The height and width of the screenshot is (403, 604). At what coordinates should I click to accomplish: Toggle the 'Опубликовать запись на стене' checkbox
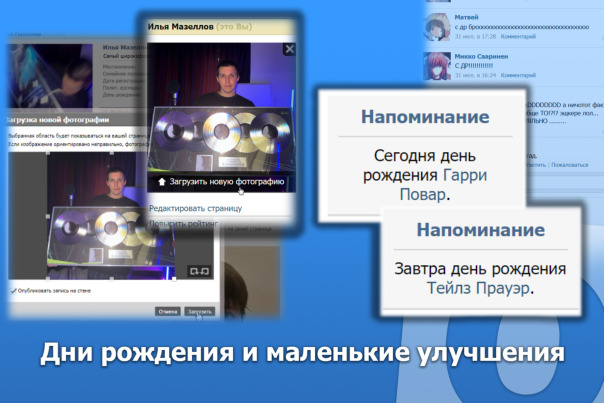coord(13,291)
